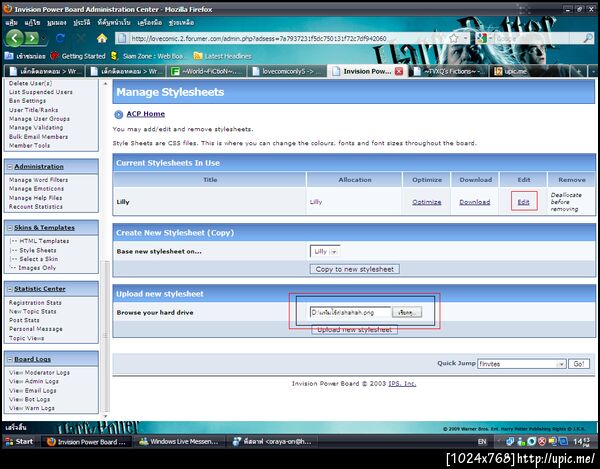This screenshot has height=469, width=600.
Task: Switch to the World-FiCtioN tab
Action: click(x=207, y=71)
